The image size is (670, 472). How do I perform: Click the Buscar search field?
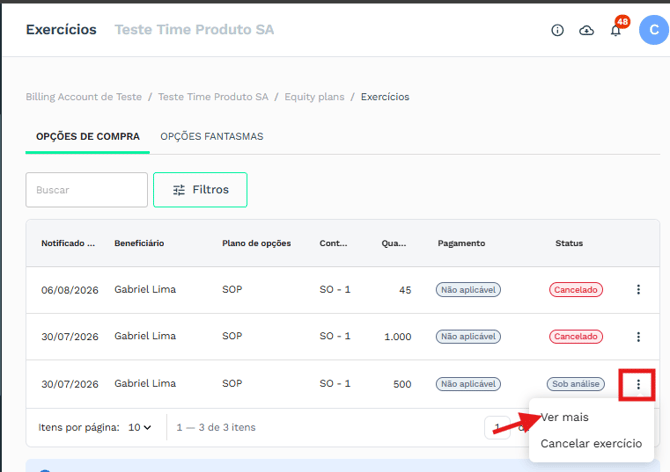coord(87,190)
